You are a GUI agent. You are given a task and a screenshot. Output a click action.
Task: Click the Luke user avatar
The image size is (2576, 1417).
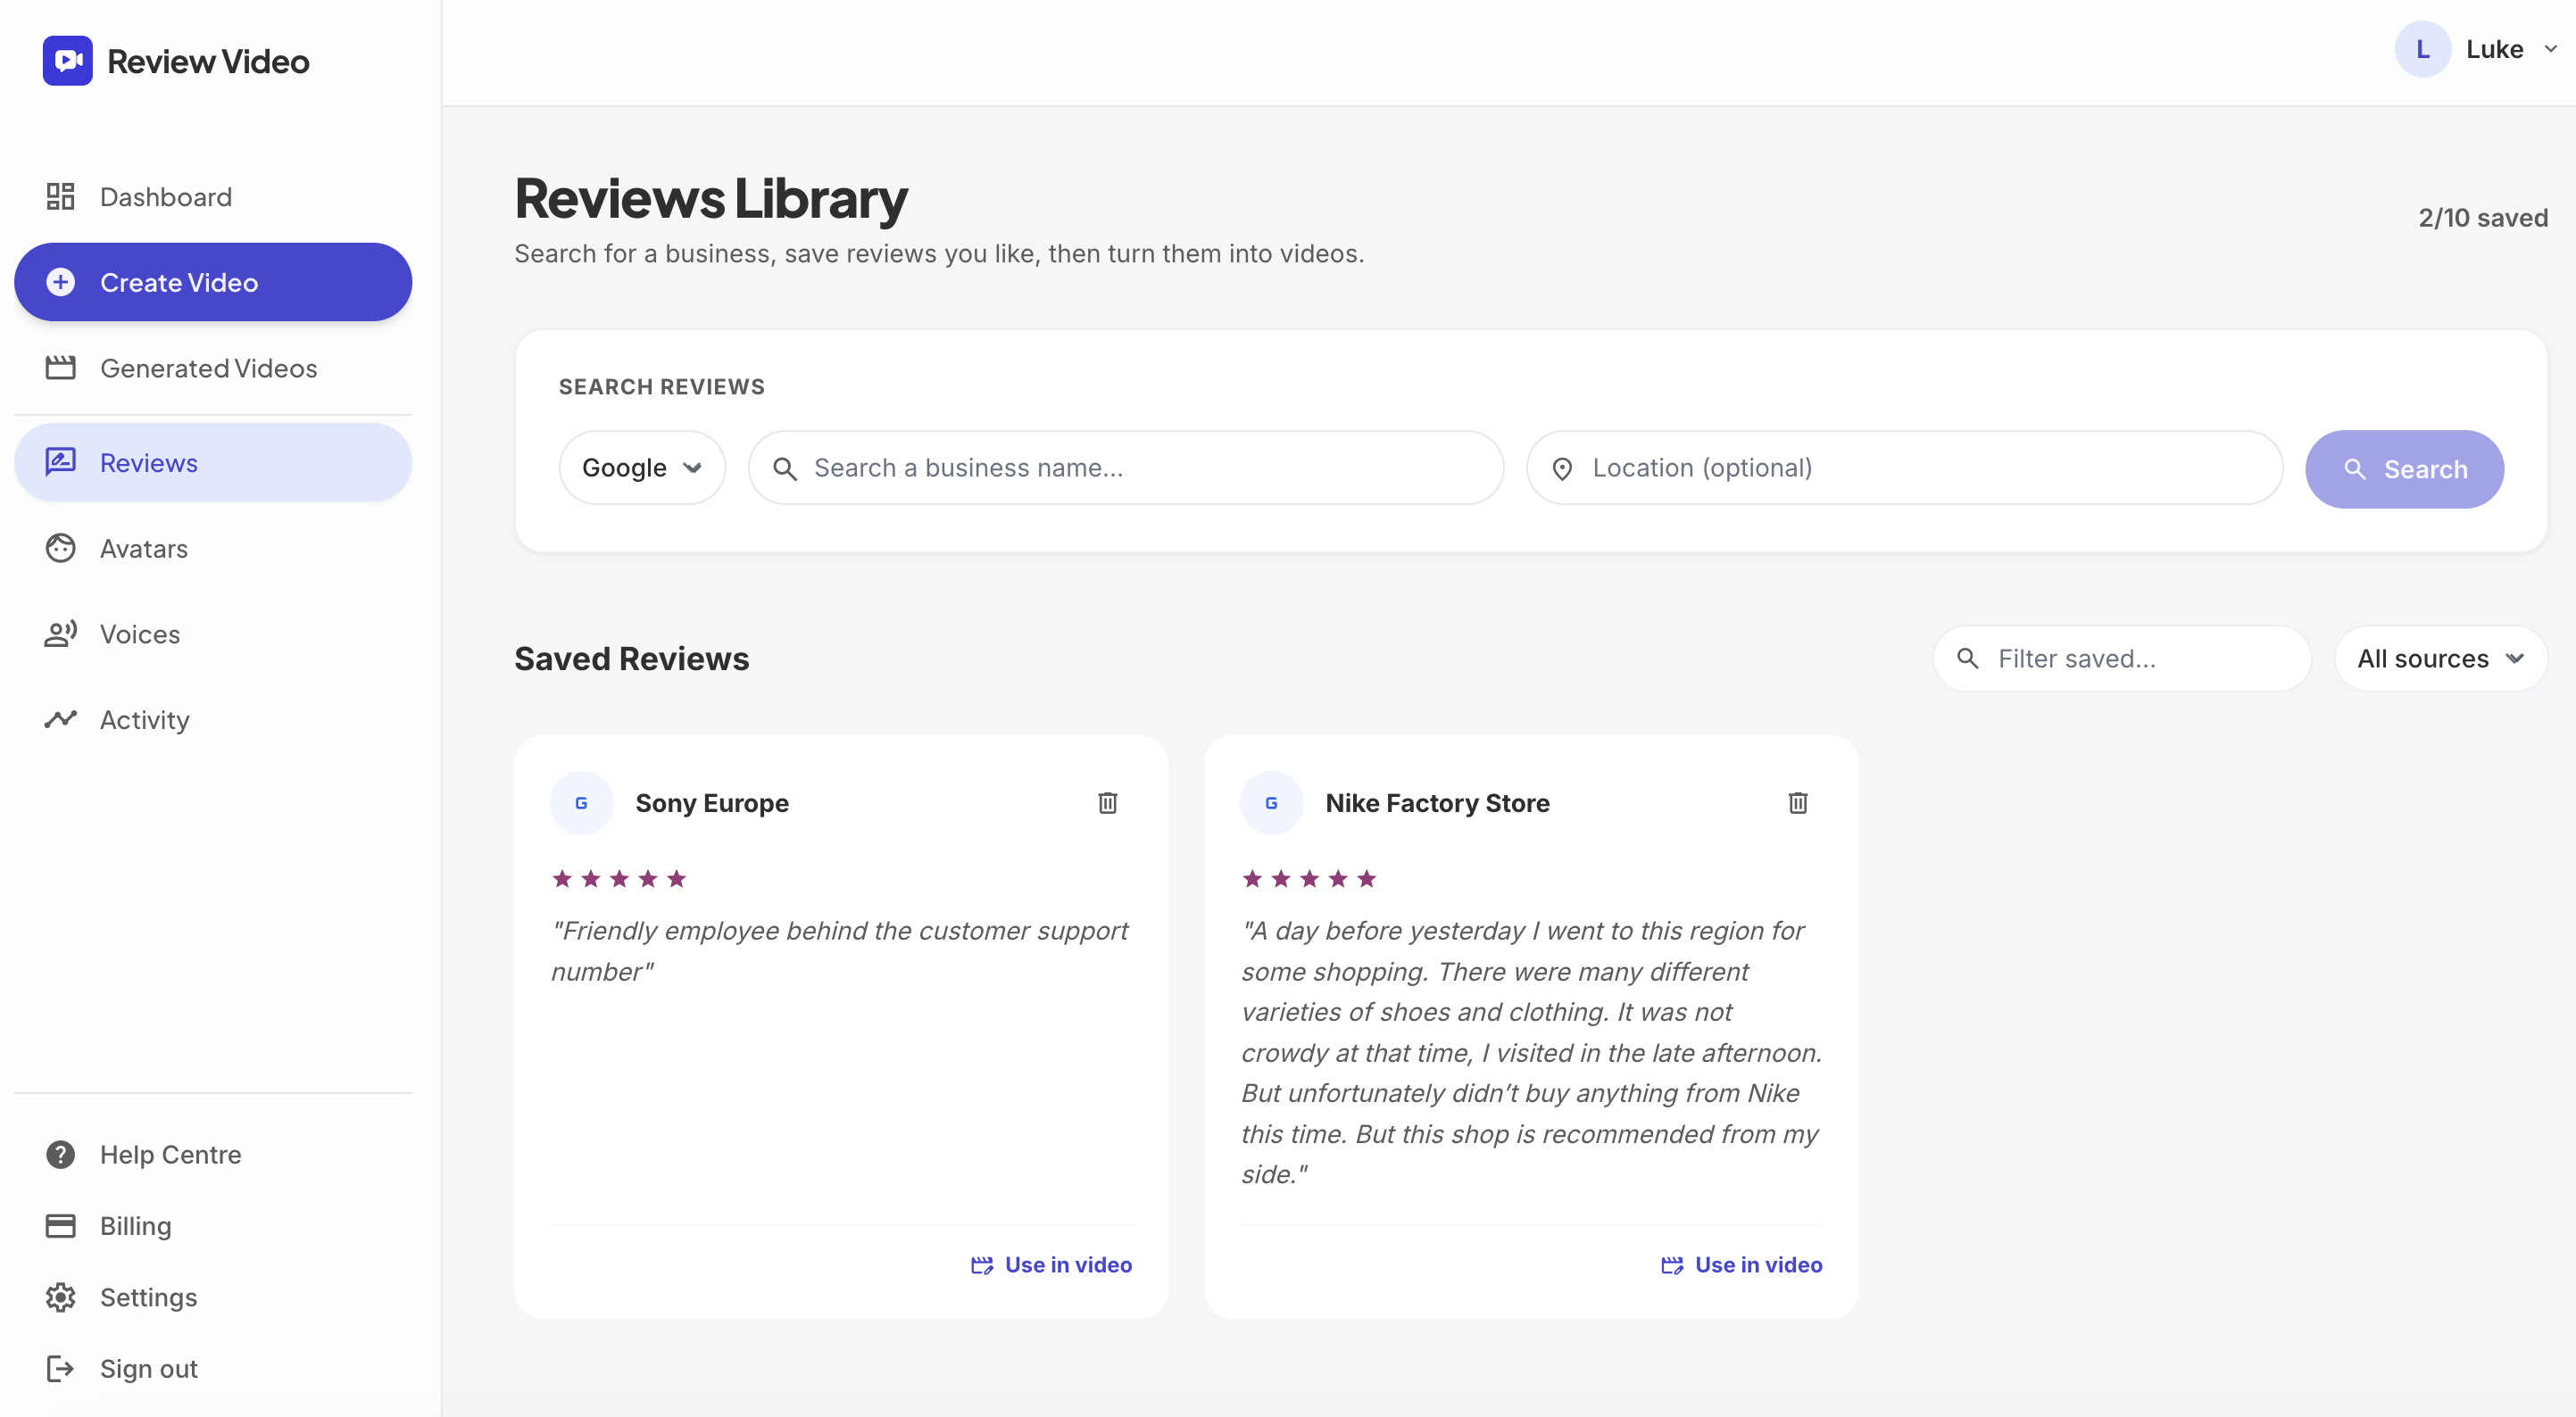[2422, 49]
